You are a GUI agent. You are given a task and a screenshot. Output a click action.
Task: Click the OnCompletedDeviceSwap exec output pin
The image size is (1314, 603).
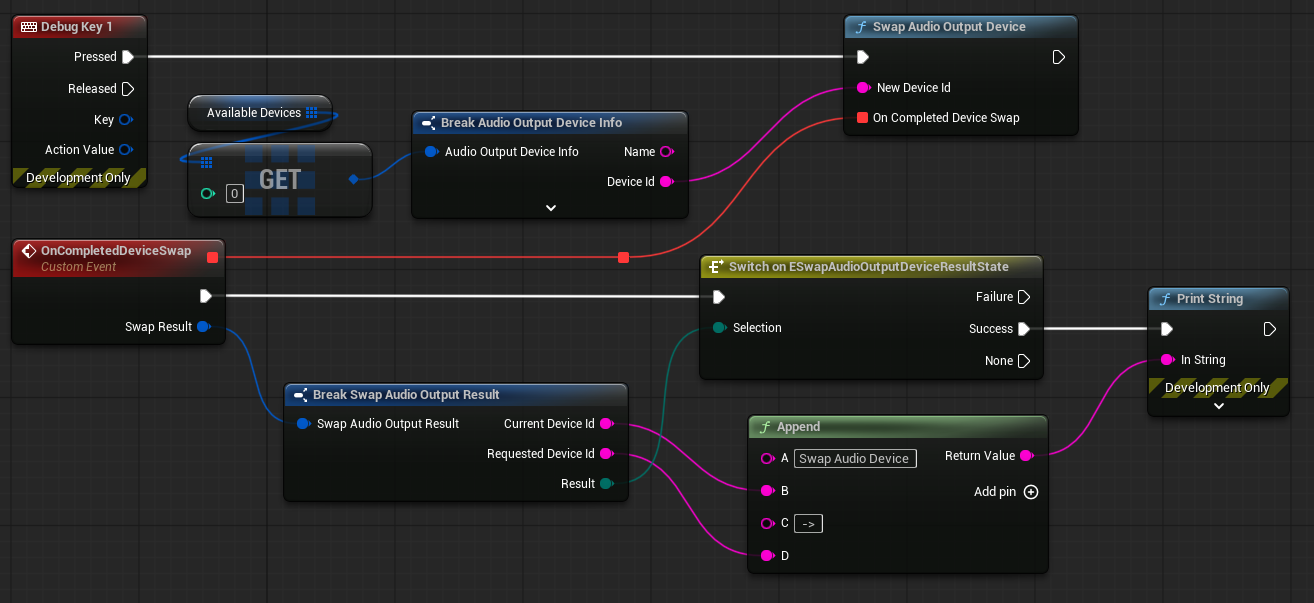pos(205,296)
